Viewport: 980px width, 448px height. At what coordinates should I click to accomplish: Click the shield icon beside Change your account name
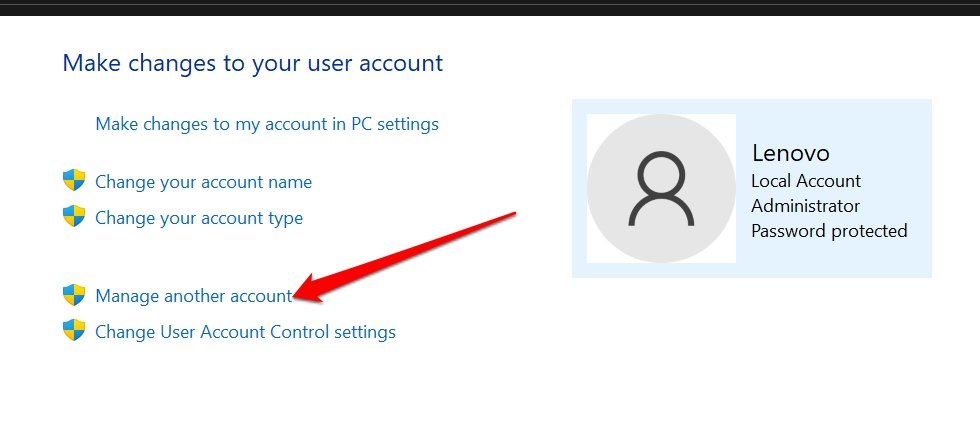pos(74,181)
